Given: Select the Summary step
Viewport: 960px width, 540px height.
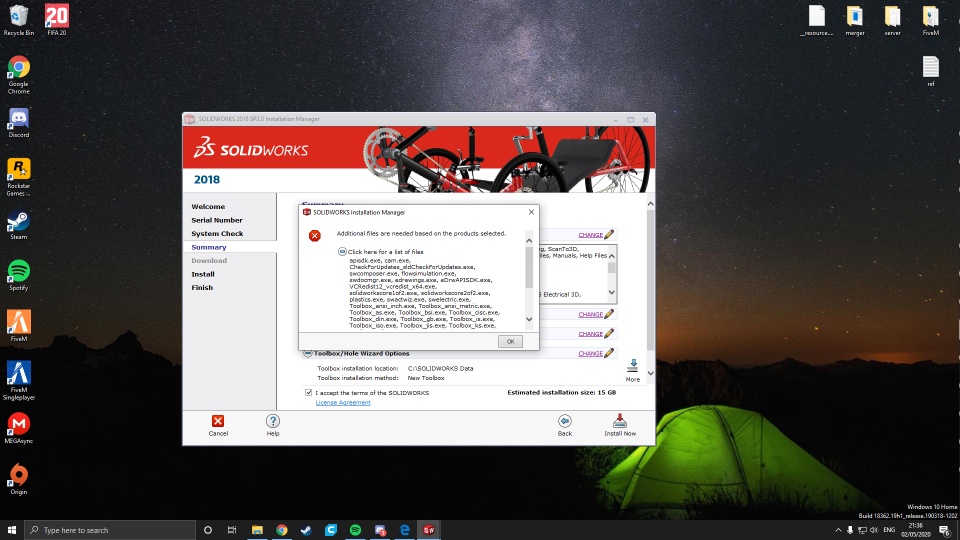Looking at the screenshot, I should tap(209, 247).
